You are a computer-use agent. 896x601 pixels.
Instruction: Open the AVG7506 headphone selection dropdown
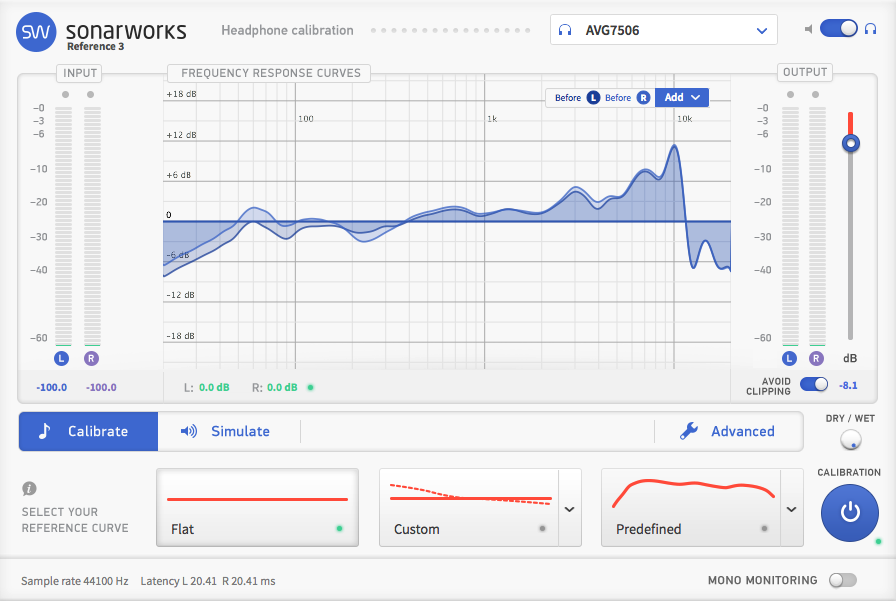(664, 30)
